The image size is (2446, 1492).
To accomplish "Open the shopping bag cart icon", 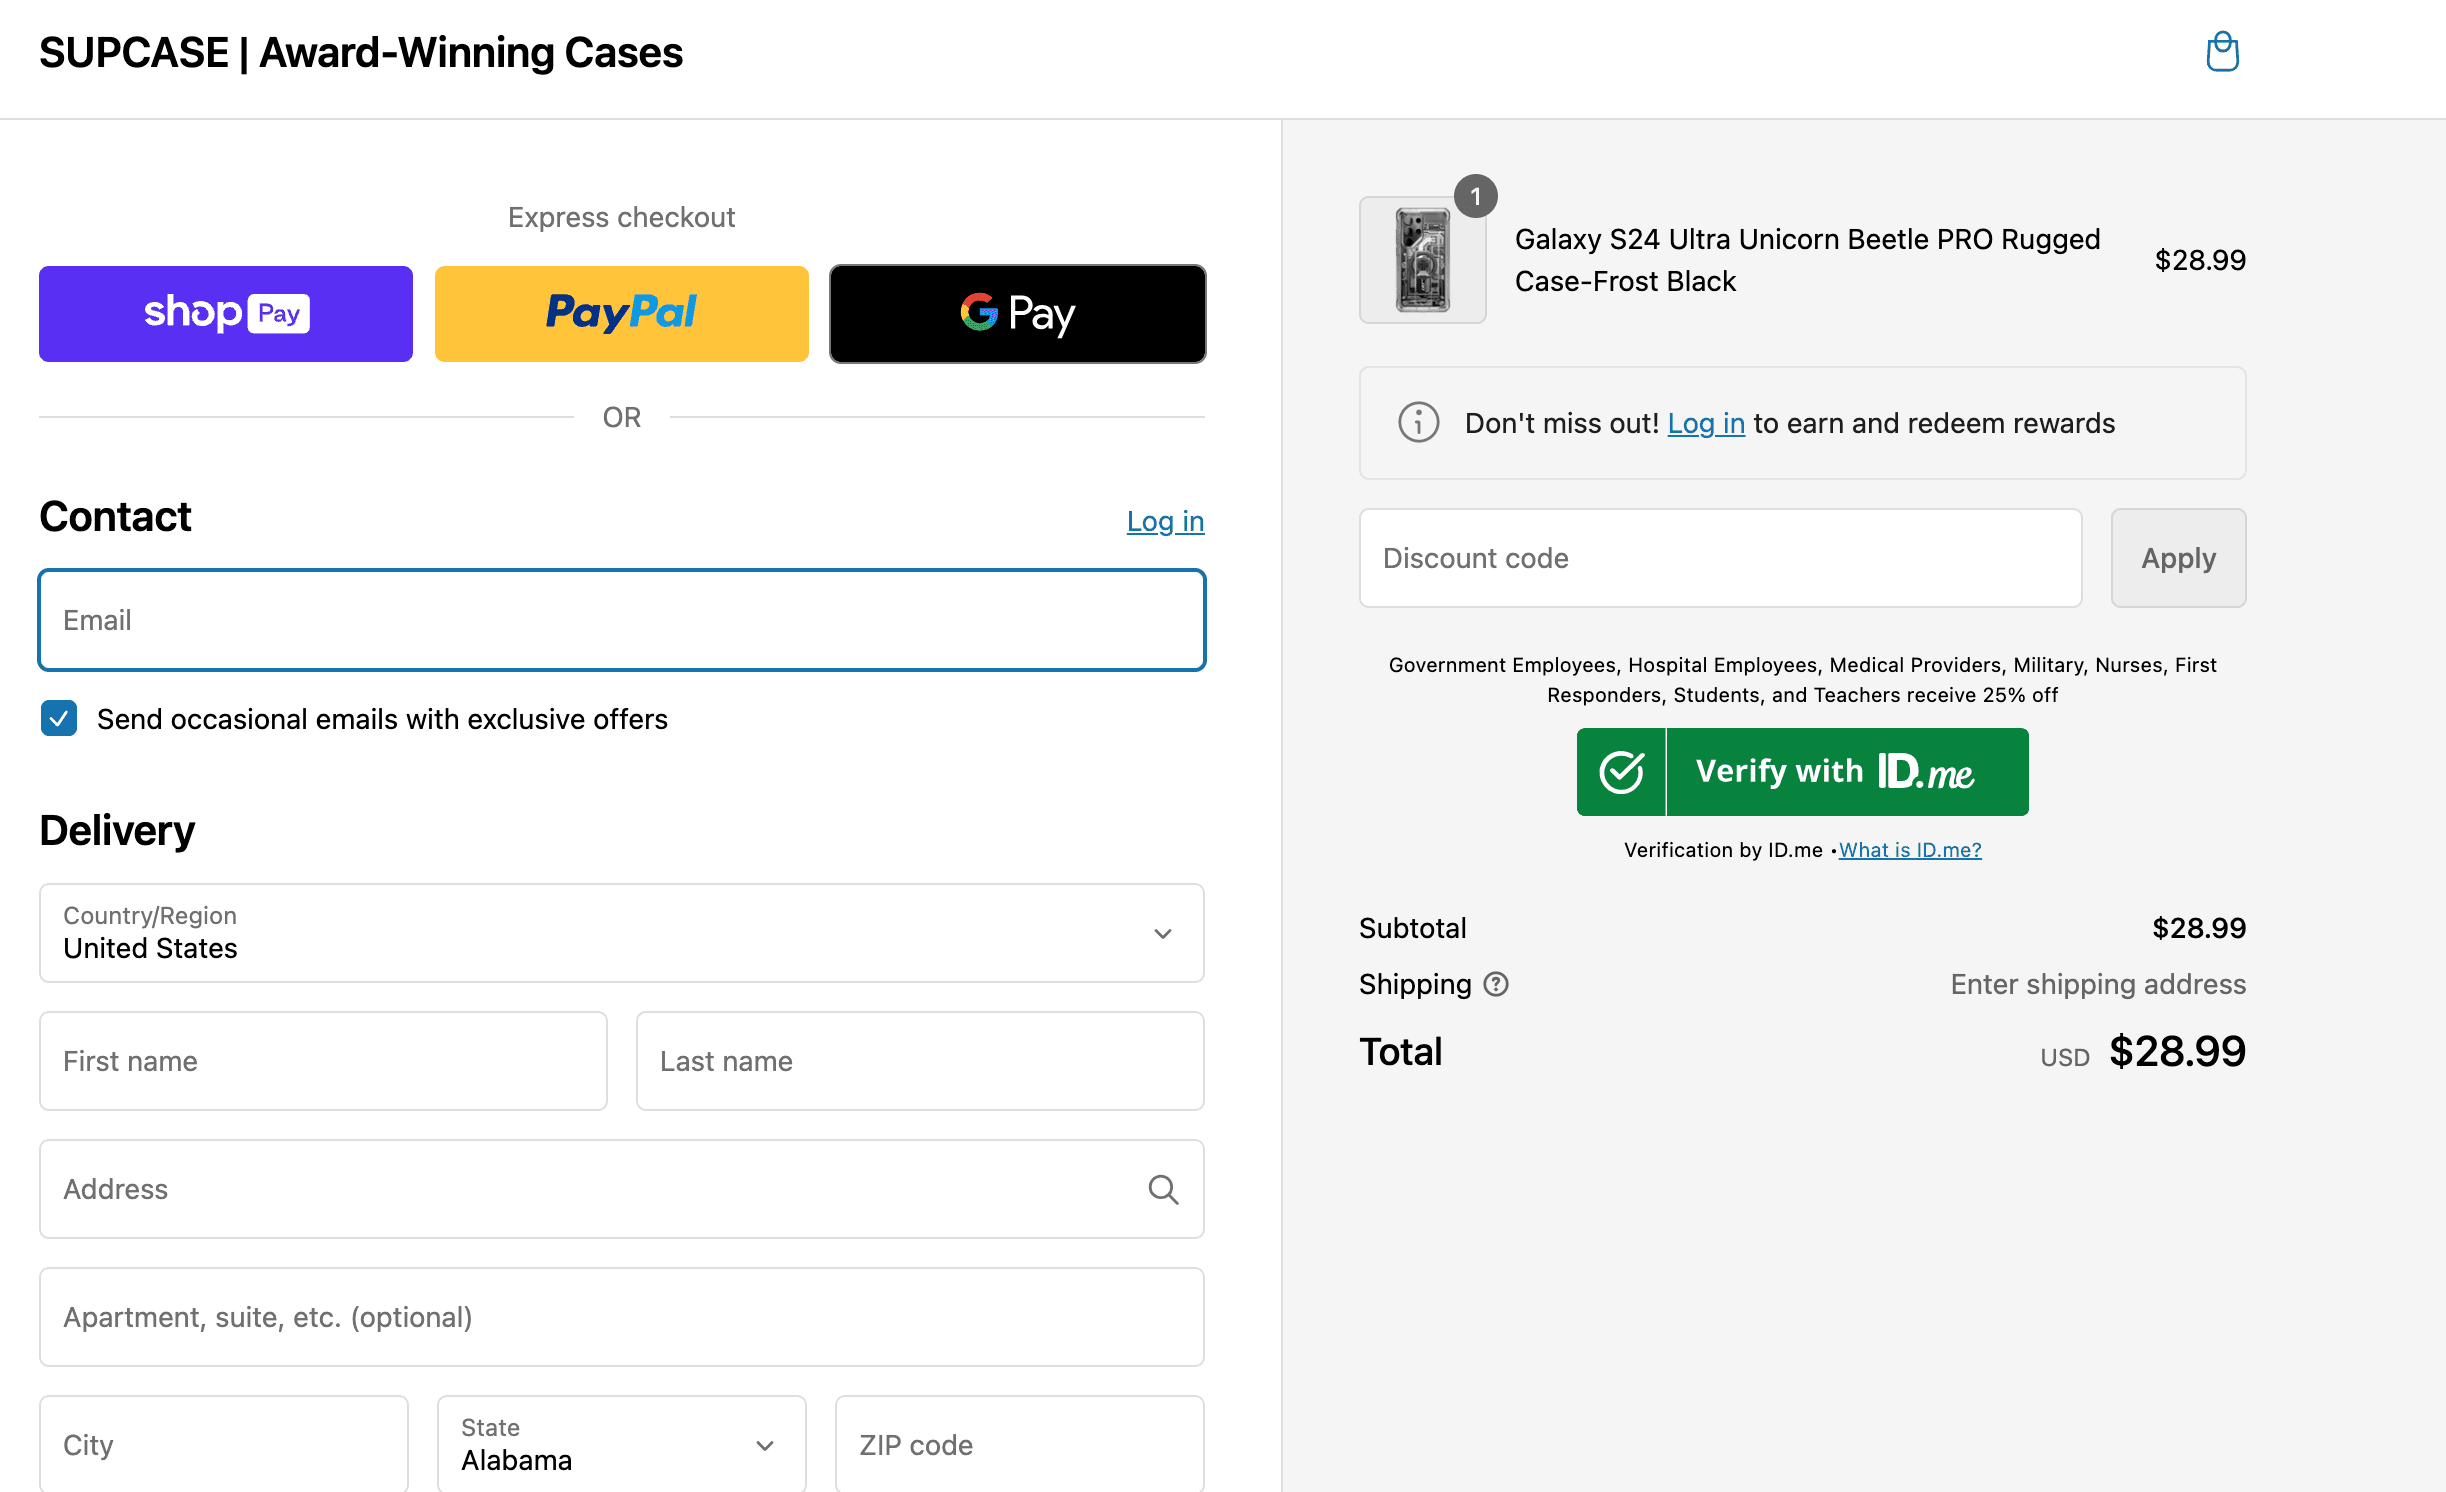I will point(2222,52).
